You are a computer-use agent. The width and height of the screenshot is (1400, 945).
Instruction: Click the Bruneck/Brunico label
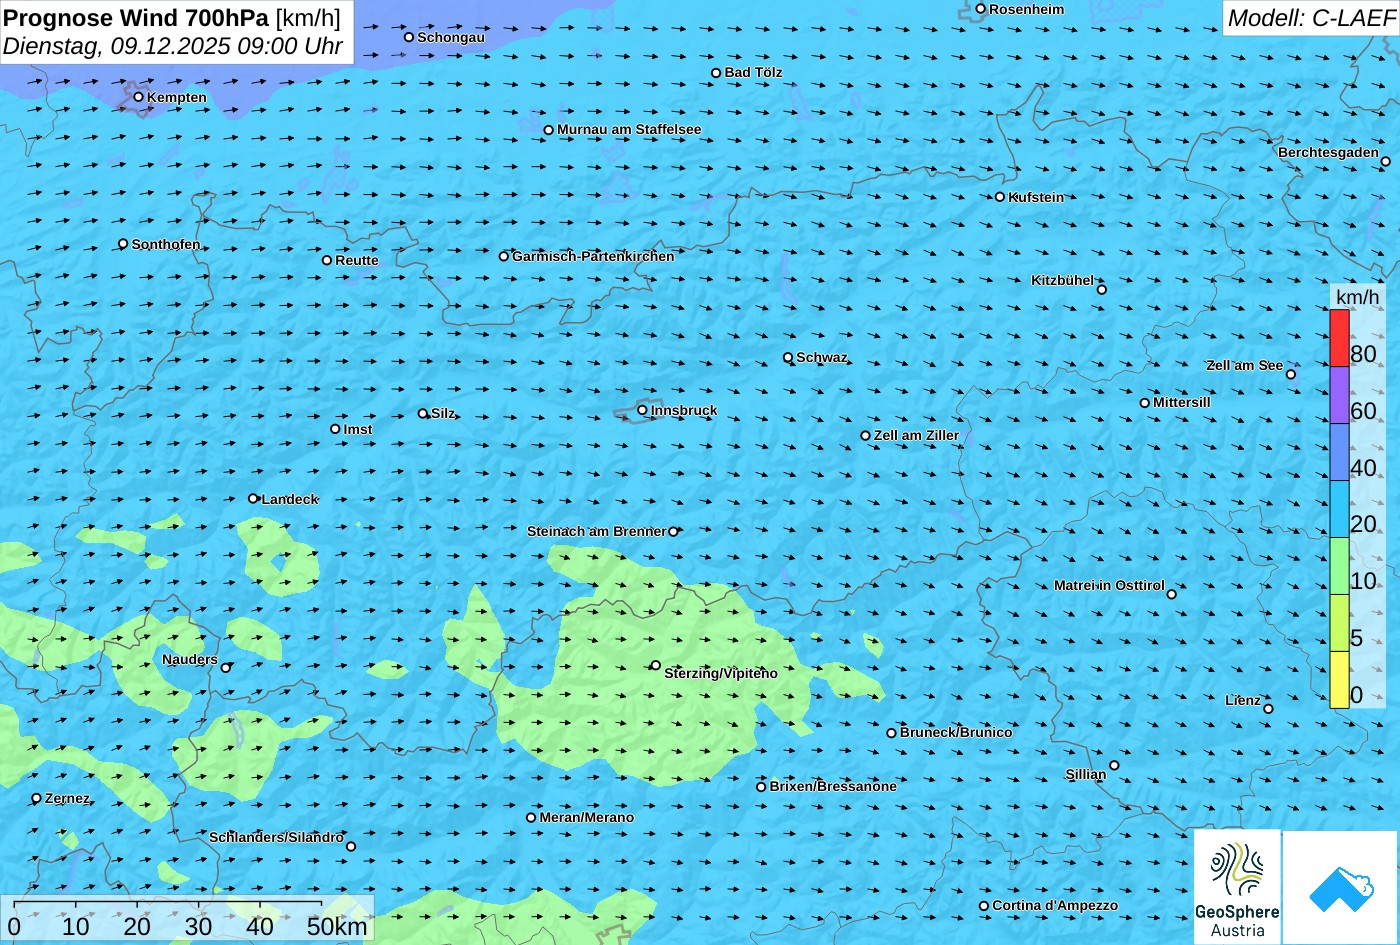(x=956, y=732)
